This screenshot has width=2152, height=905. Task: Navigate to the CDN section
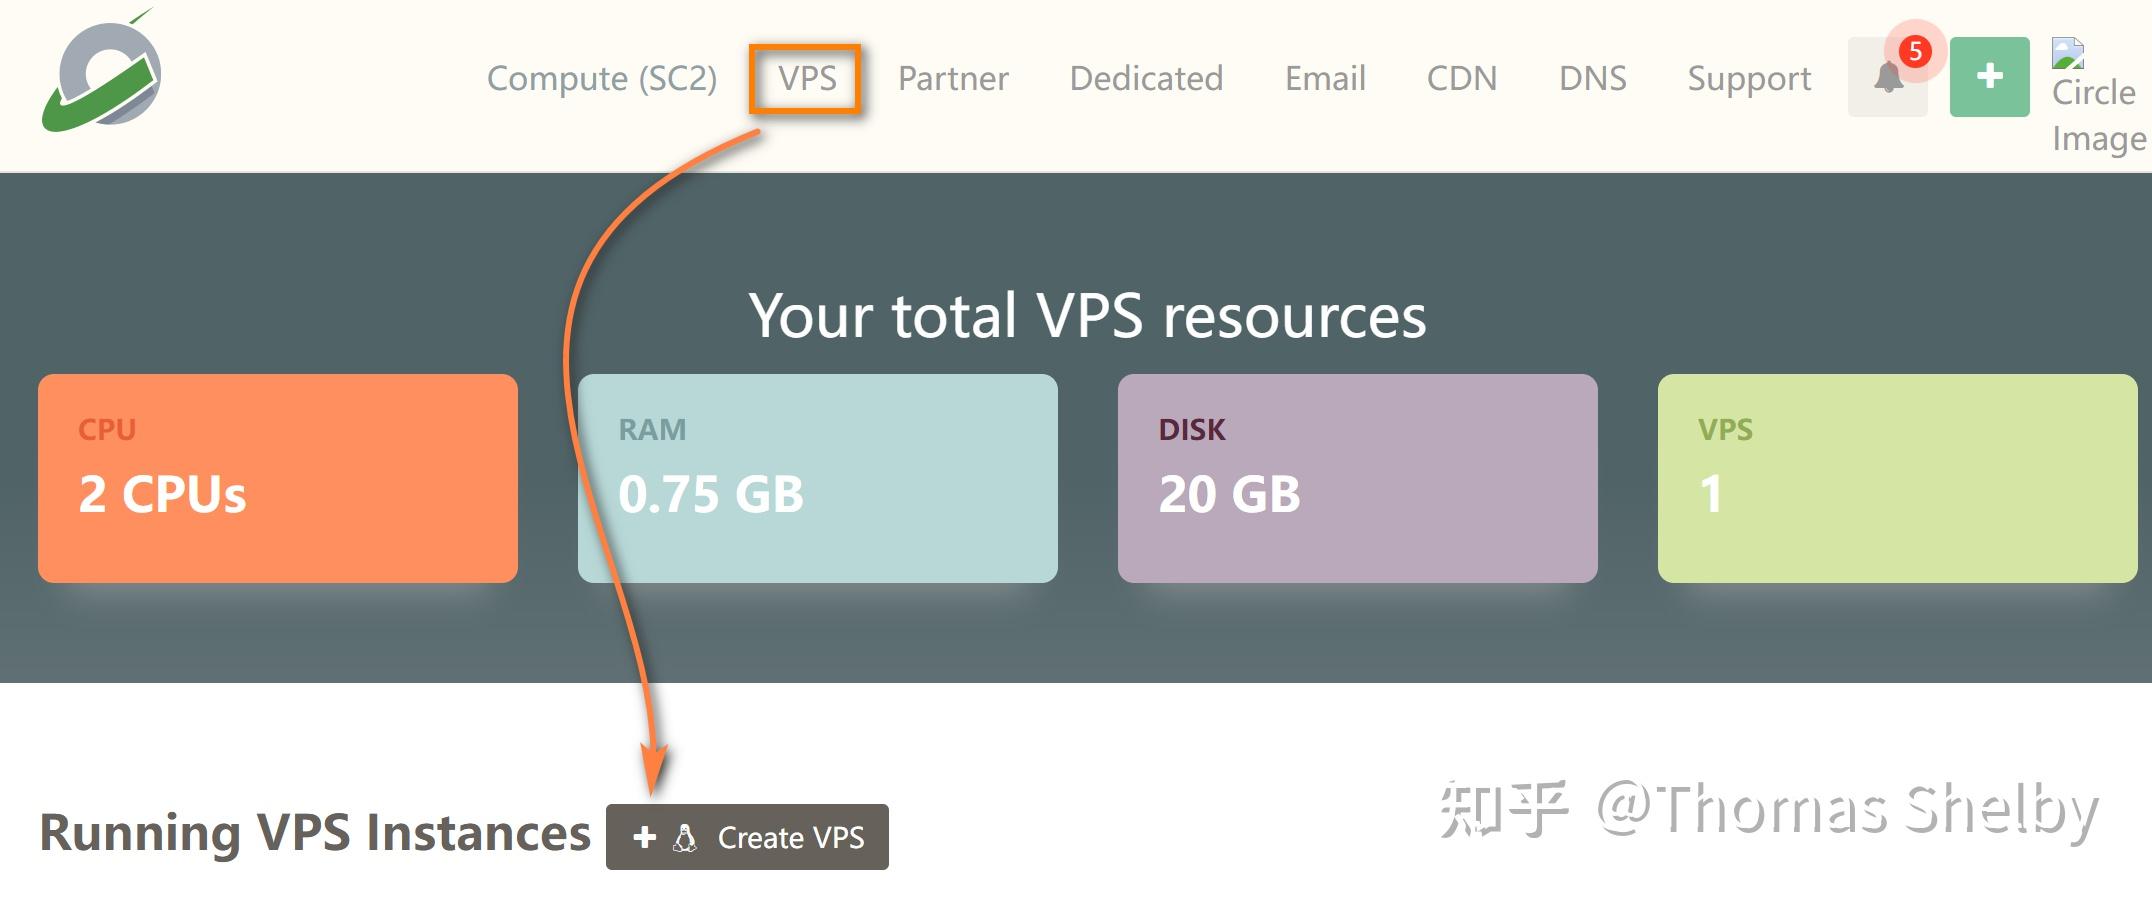(1462, 79)
